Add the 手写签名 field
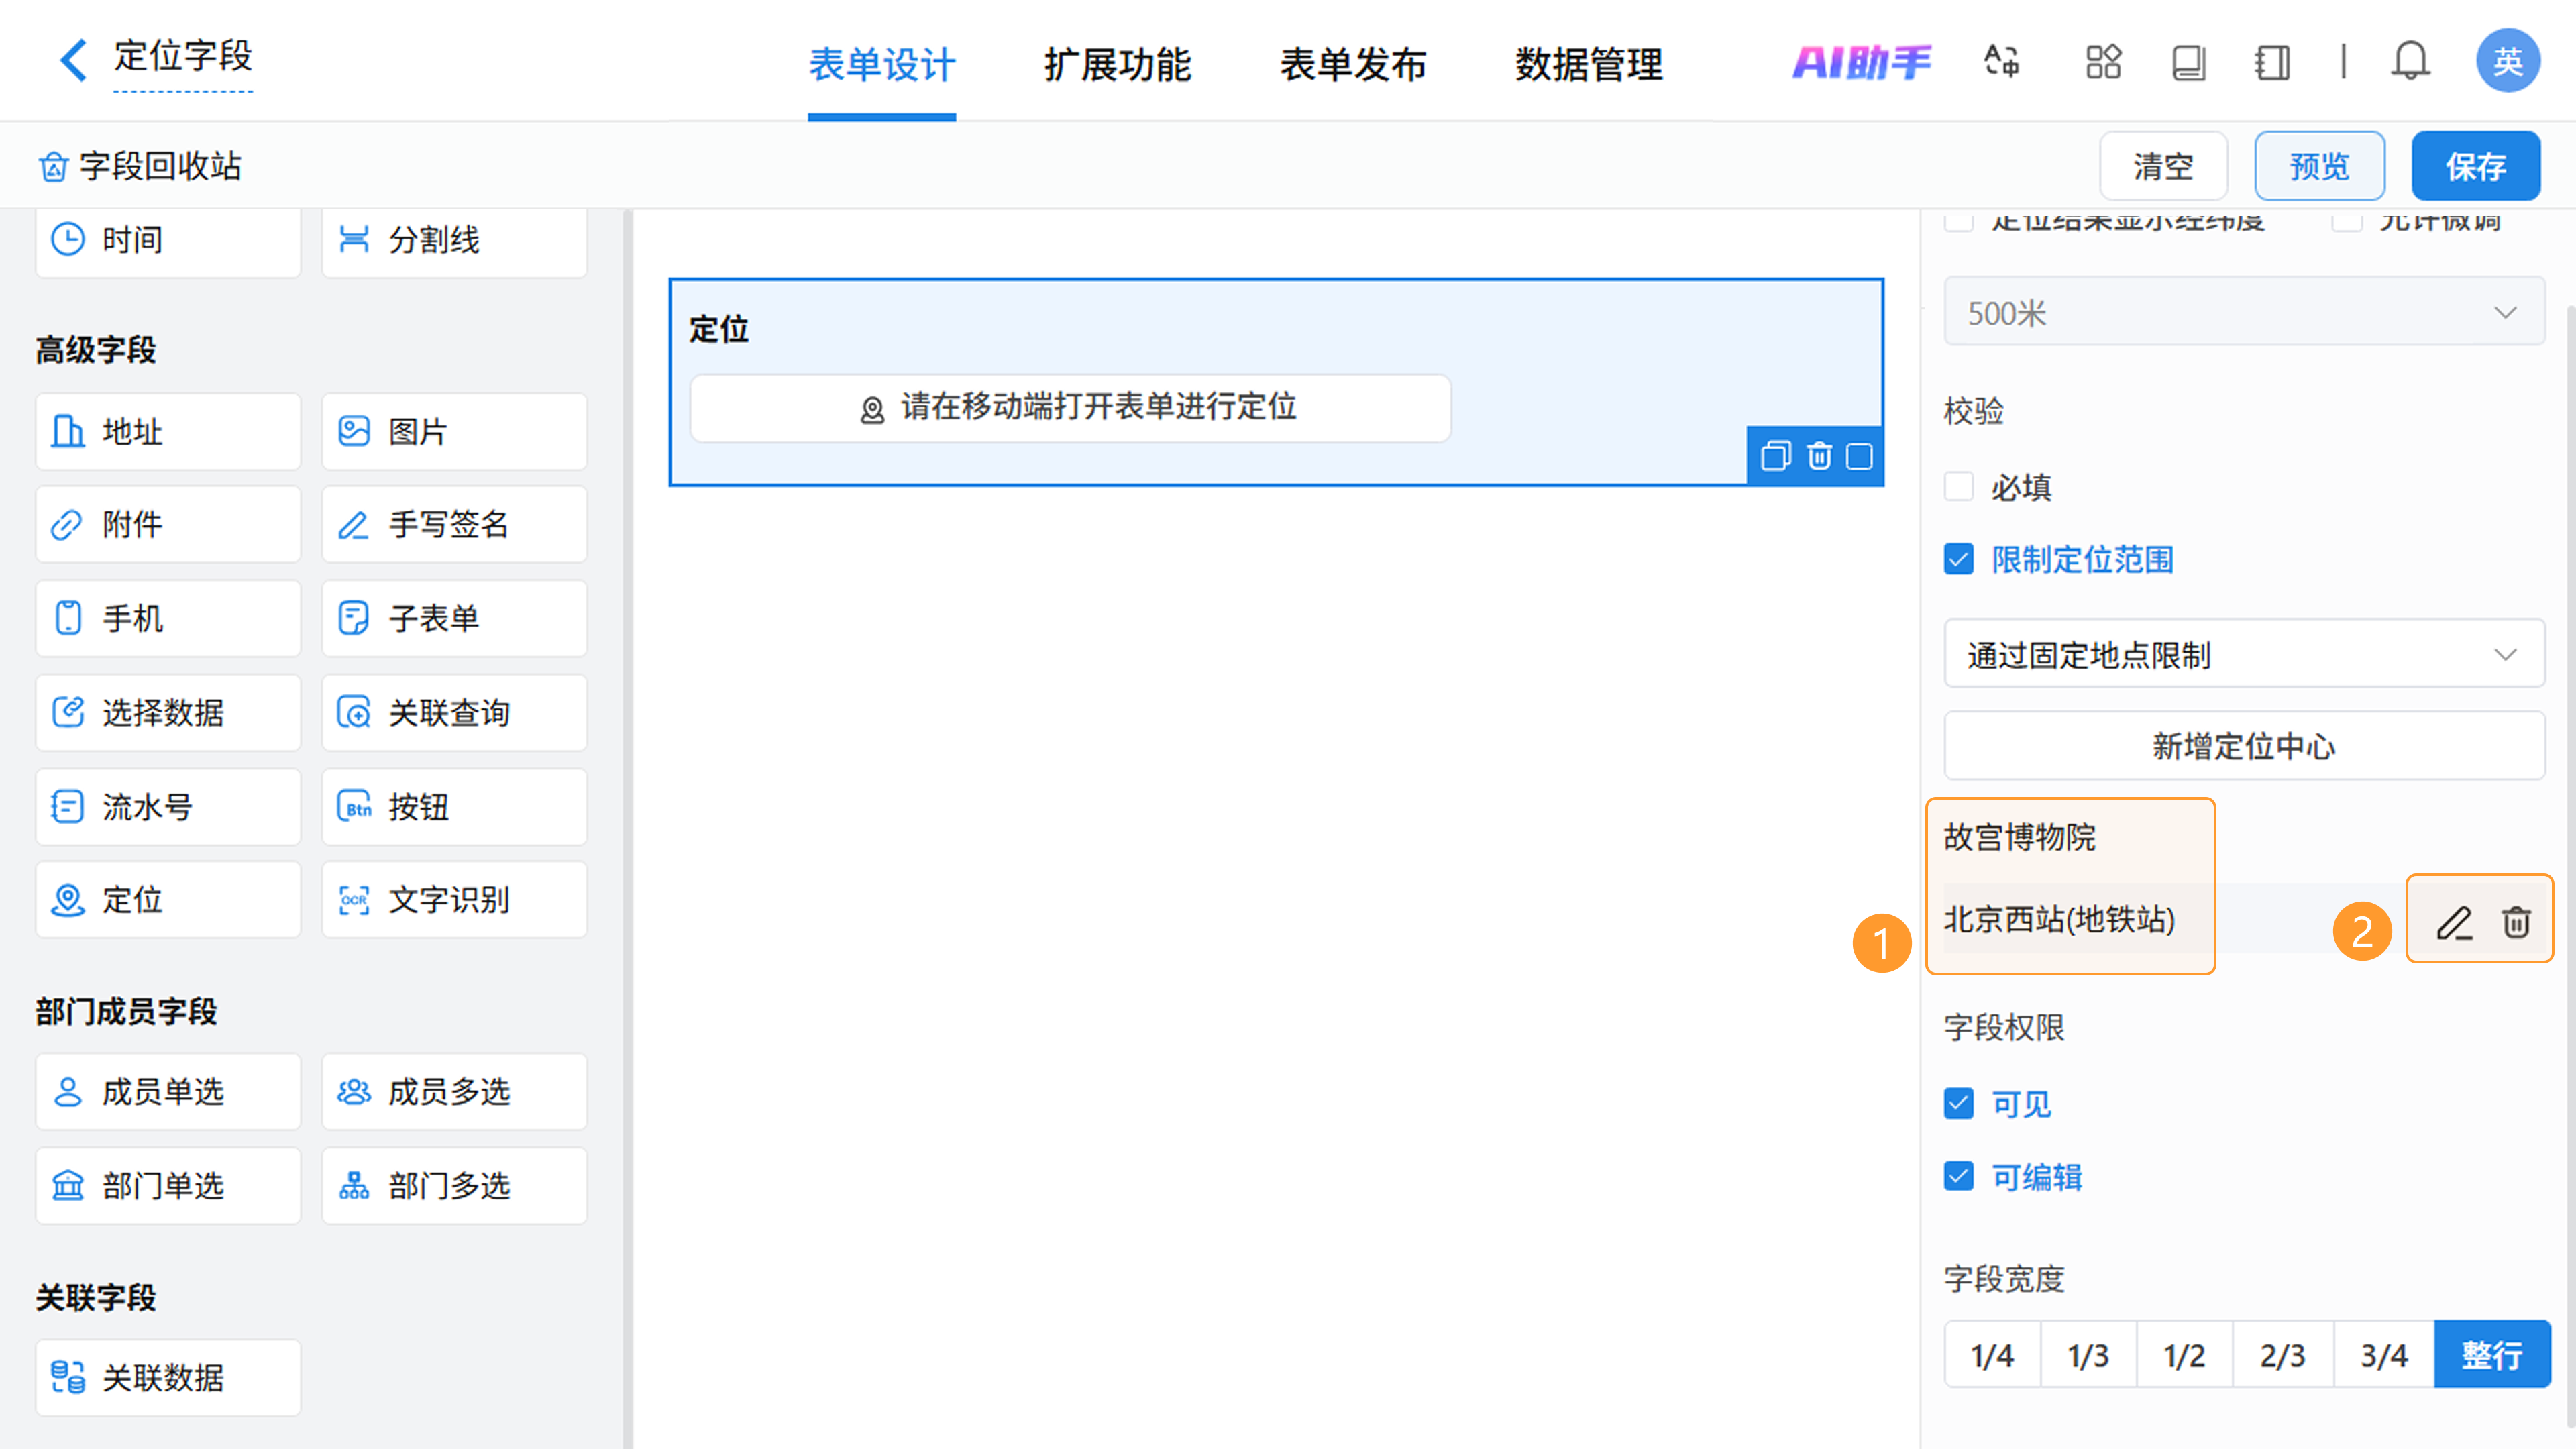This screenshot has height=1449, width=2576. 454,525
